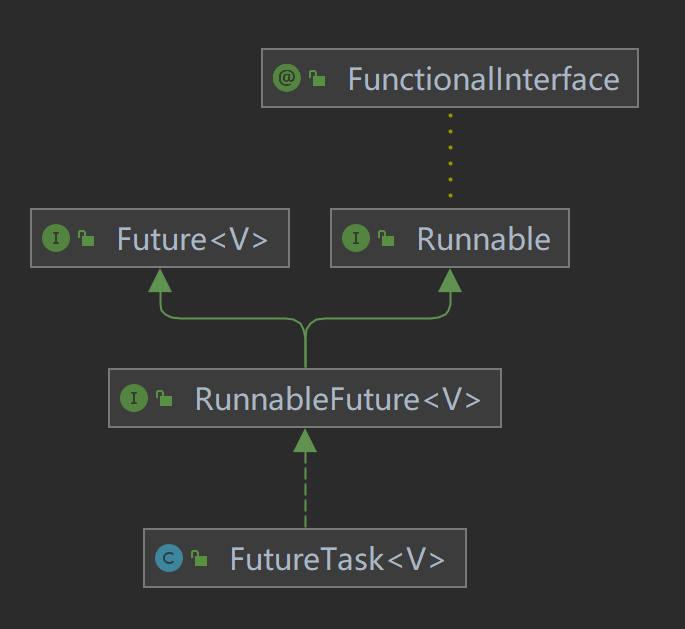Click the interface icon on RunnableFuture<V>
Viewport: 685px width, 629px height.
click(134, 399)
